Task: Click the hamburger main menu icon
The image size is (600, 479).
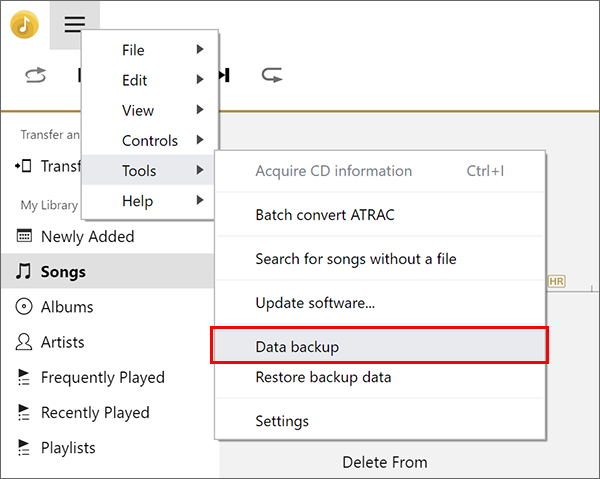Action: pos(74,25)
